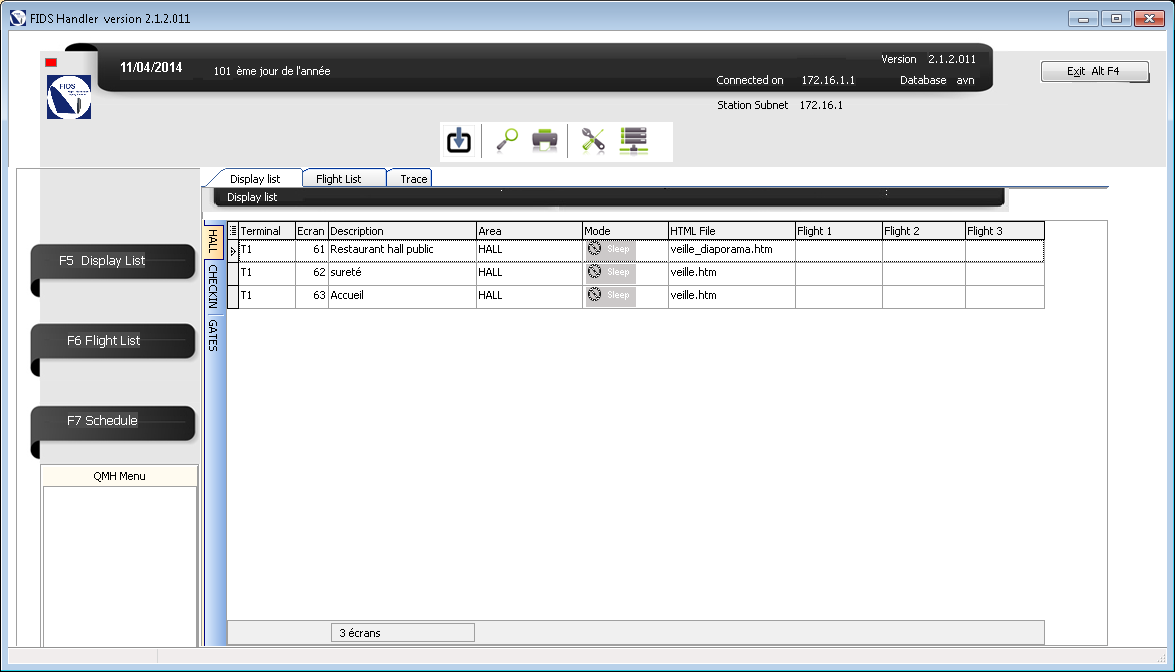Image resolution: width=1175 pixels, height=672 pixels.
Task: Open settings via wrench and screwdriver icon
Action: (593, 141)
